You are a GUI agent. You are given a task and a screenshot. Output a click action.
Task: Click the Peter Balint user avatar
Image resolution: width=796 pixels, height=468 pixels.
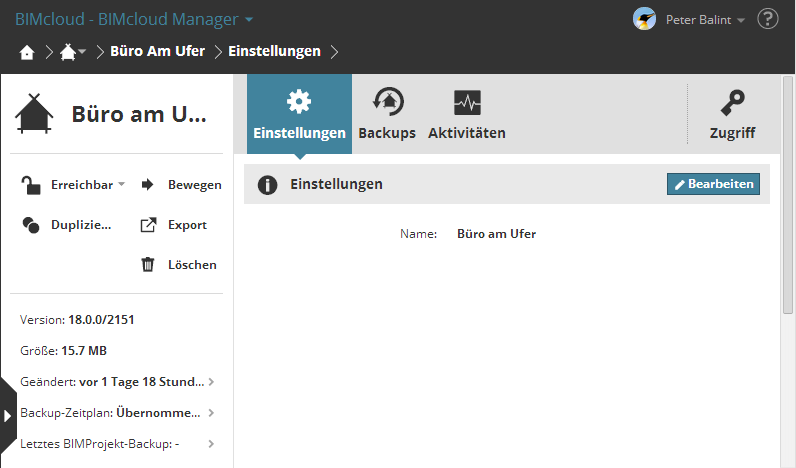[x=644, y=20]
